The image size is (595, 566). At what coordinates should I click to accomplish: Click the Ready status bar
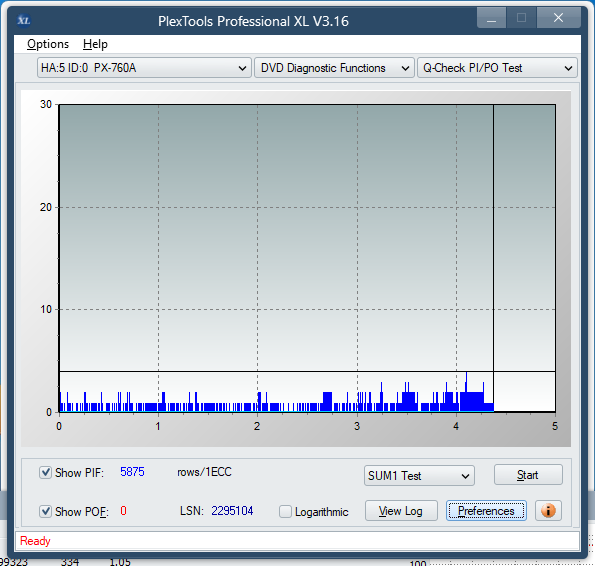coord(297,541)
